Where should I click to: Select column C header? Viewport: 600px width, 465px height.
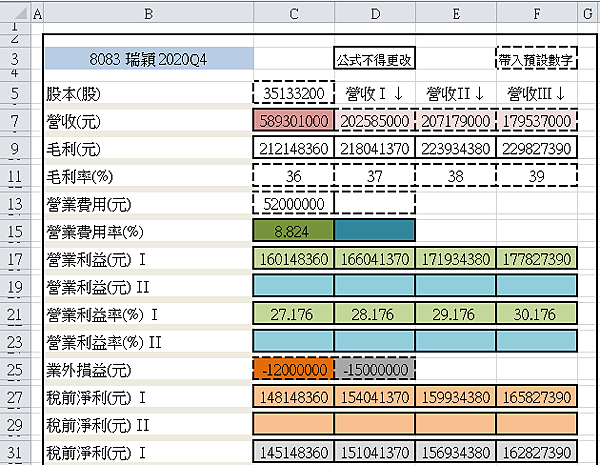tap(293, 13)
